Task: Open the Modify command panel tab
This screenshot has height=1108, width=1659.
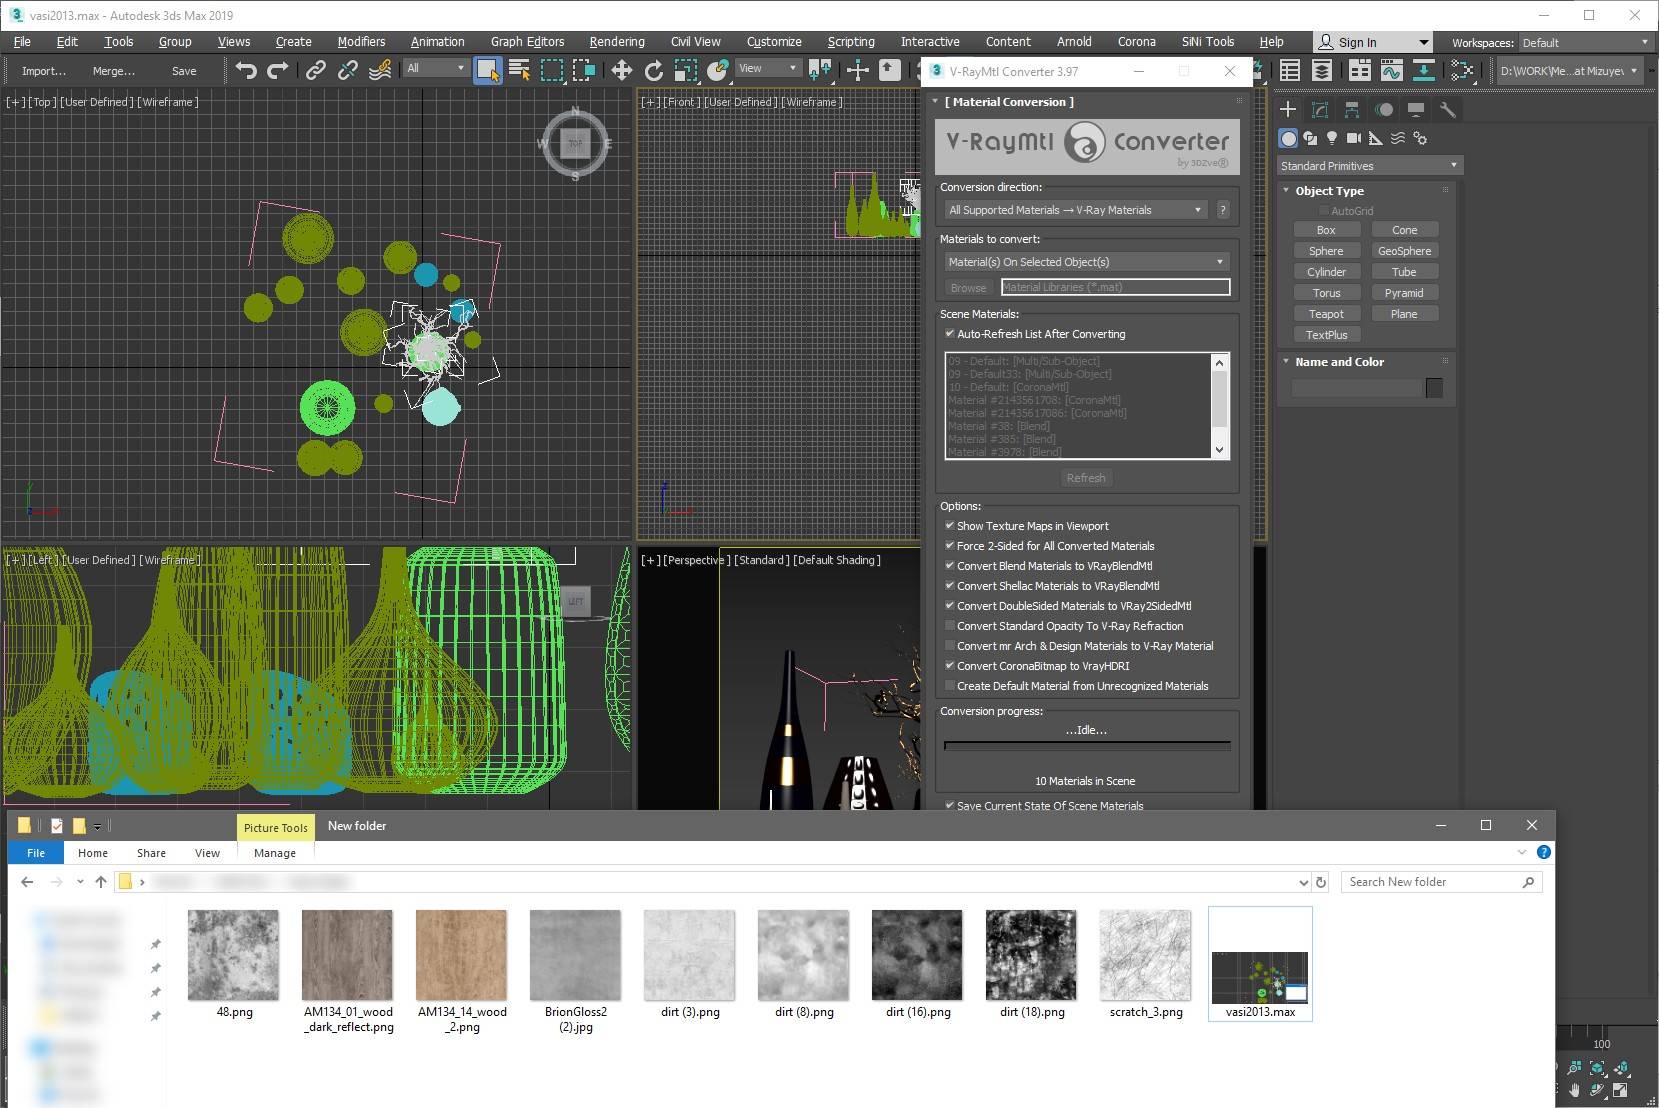Action: pyautogui.click(x=1320, y=110)
